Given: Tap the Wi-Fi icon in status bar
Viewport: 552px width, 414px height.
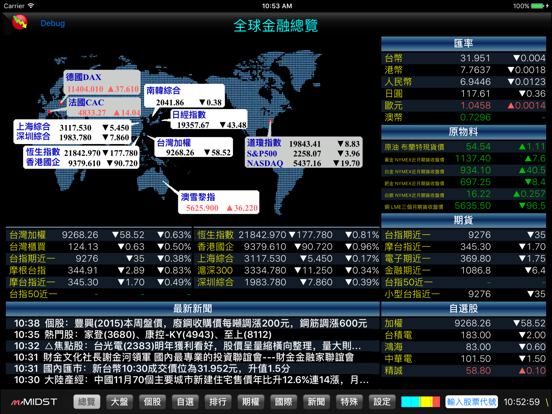Looking at the screenshot, I should 31,6.
